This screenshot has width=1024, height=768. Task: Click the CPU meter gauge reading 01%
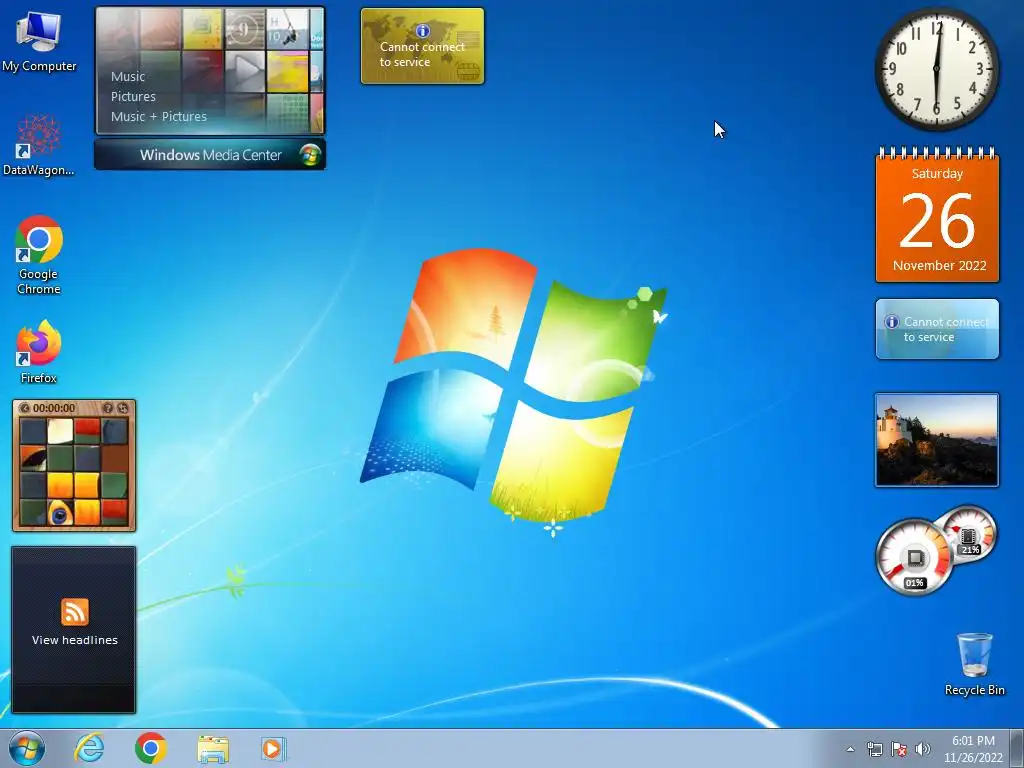point(914,557)
